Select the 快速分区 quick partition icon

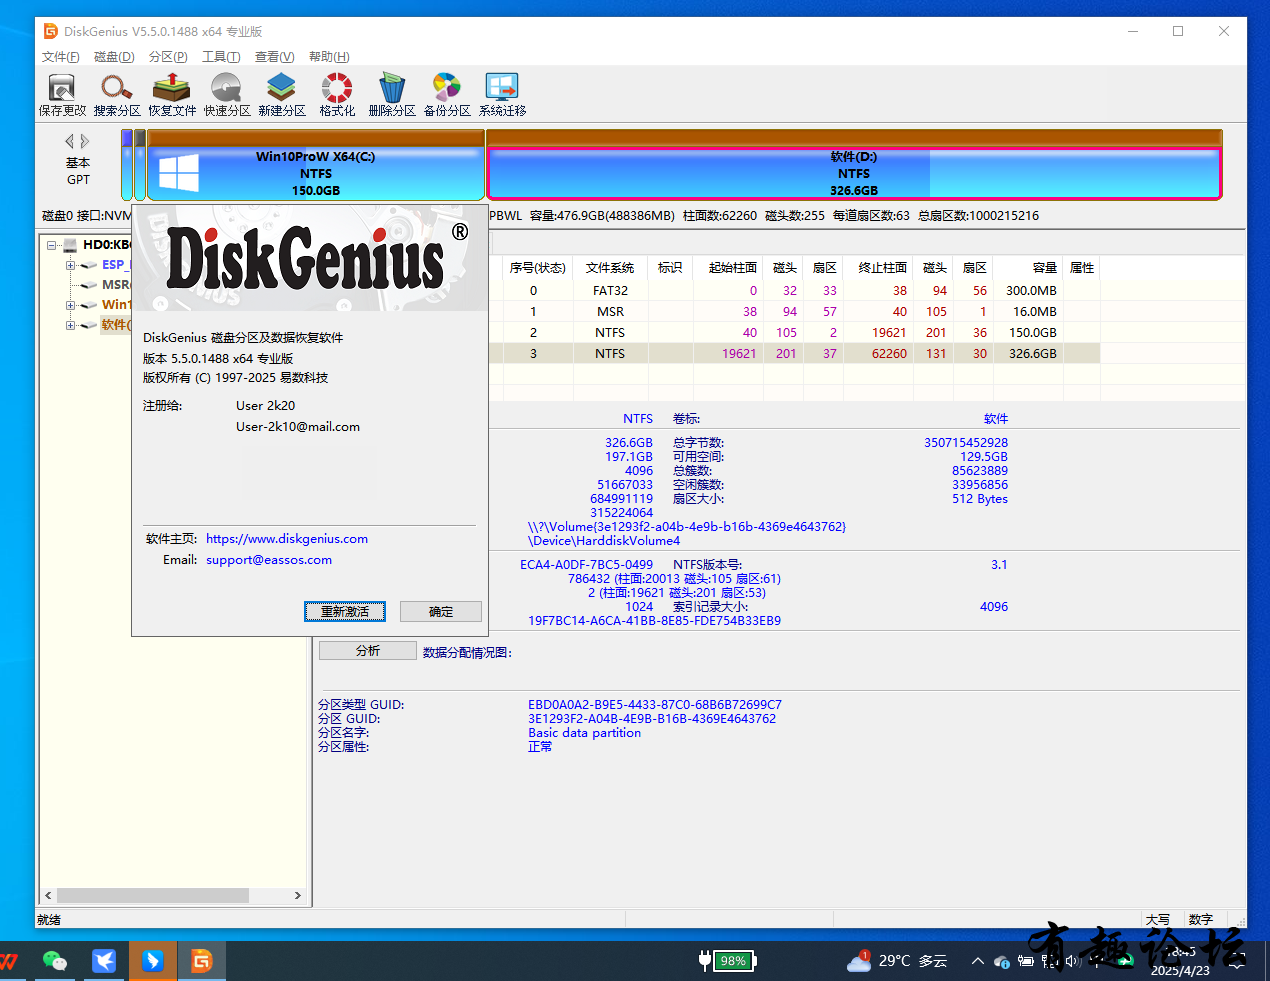[227, 95]
